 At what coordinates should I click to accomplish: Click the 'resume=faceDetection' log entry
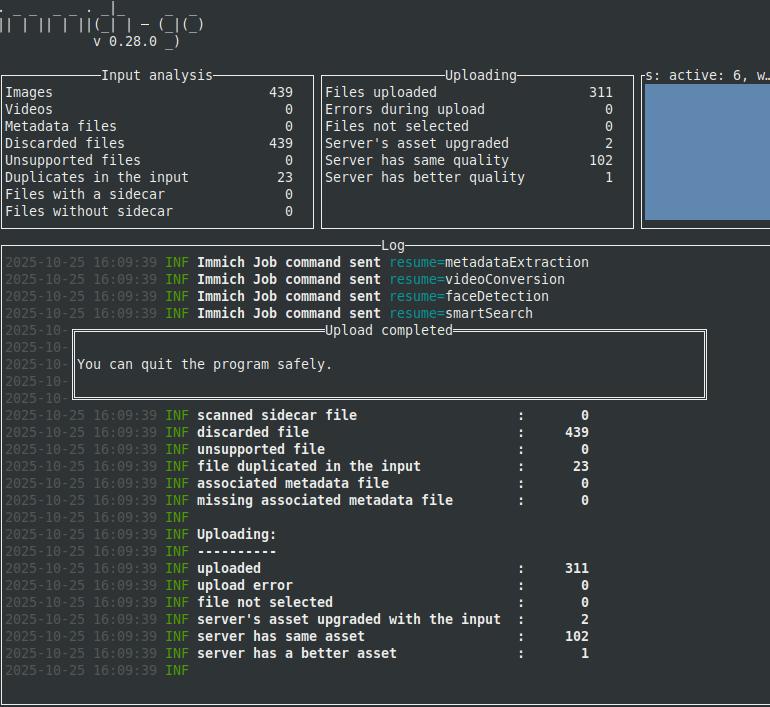(x=469, y=296)
